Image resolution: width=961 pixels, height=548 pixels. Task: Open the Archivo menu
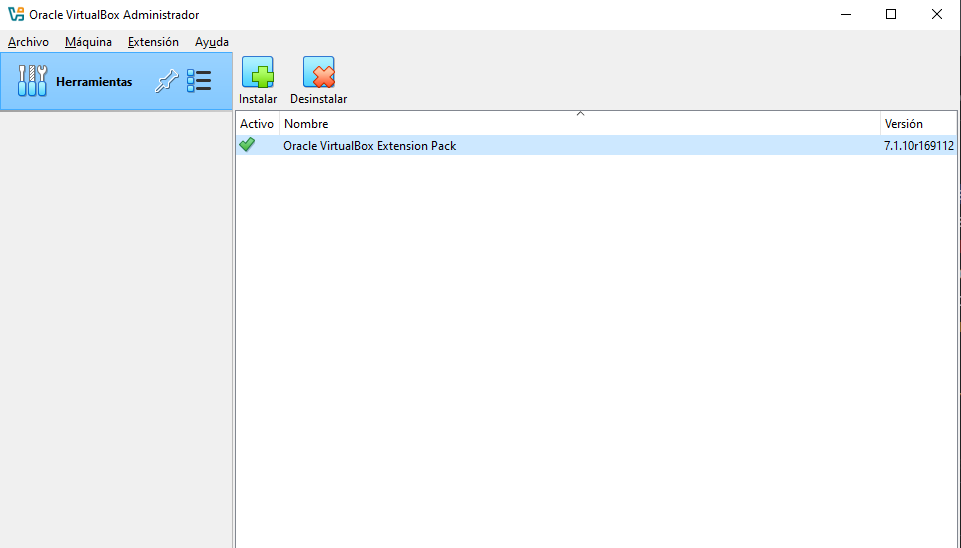[x=28, y=42]
